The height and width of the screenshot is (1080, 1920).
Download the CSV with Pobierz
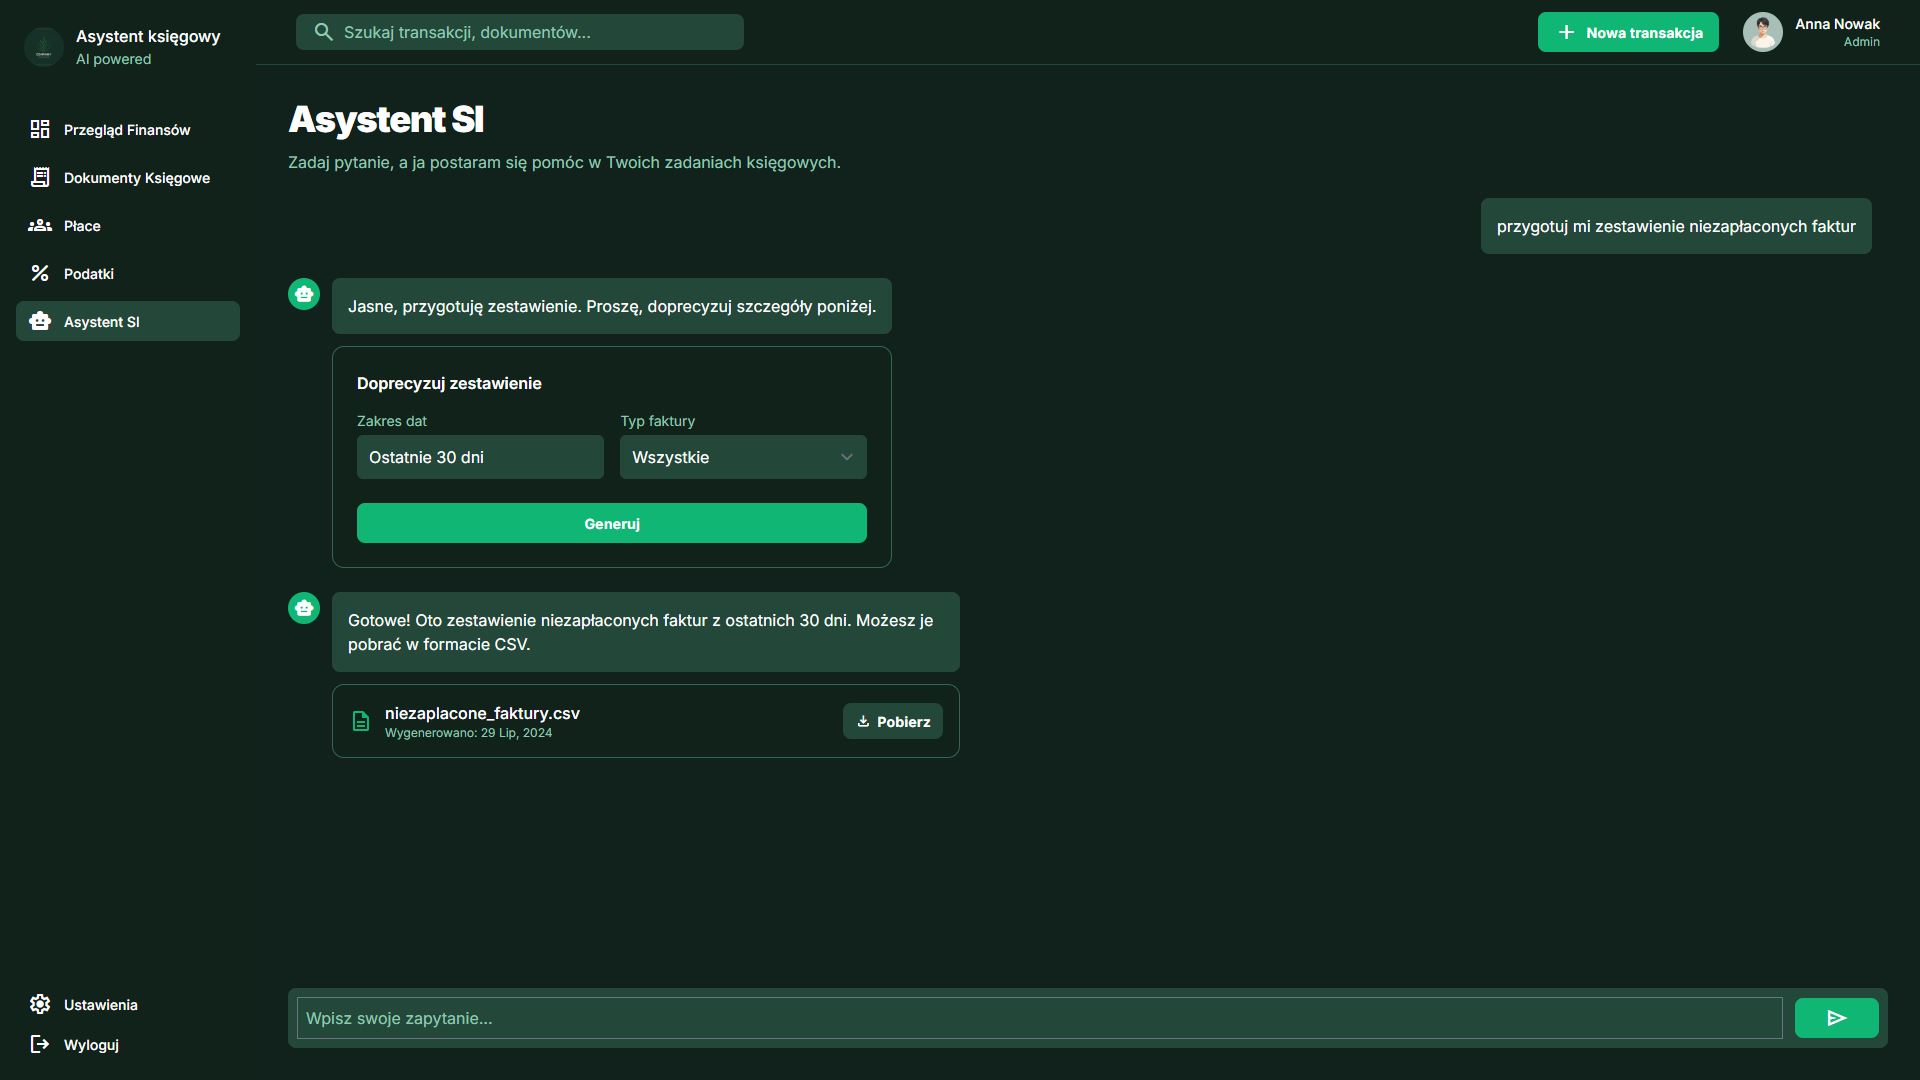coord(892,721)
